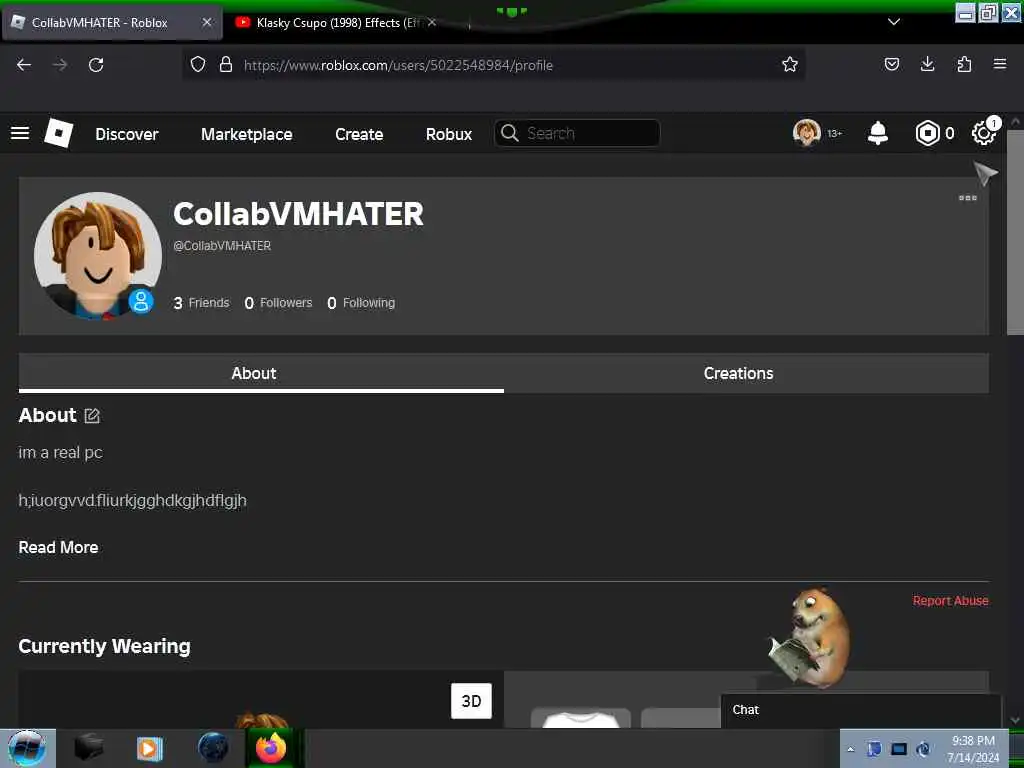Click the hamster reading book sticker
The height and width of the screenshot is (768, 1024).
coord(810,637)
